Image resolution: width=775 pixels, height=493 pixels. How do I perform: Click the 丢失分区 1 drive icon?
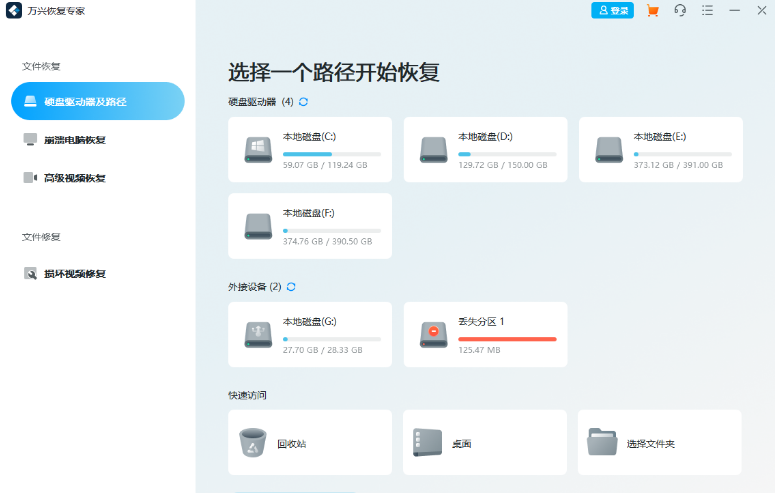[x=434, y=335]
